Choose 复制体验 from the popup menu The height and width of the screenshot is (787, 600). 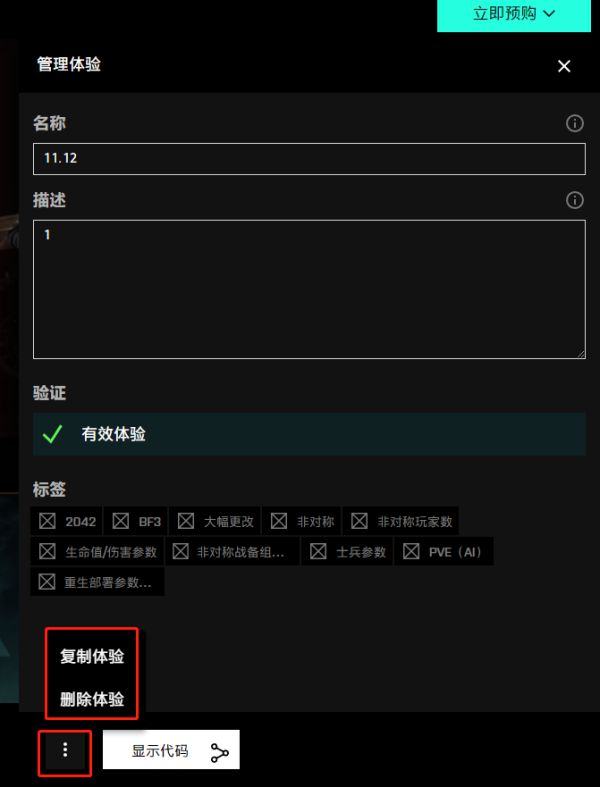click(x=92, y=656)
